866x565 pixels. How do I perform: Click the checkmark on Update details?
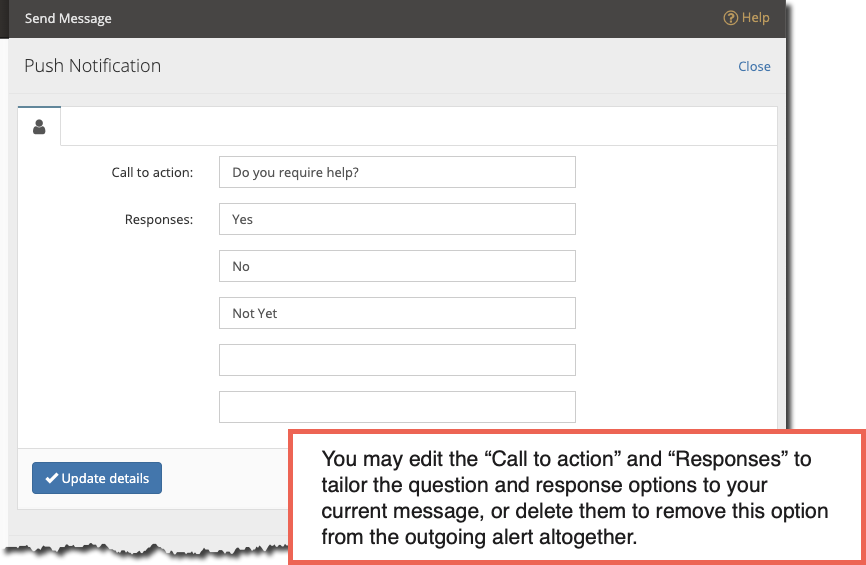51,478
